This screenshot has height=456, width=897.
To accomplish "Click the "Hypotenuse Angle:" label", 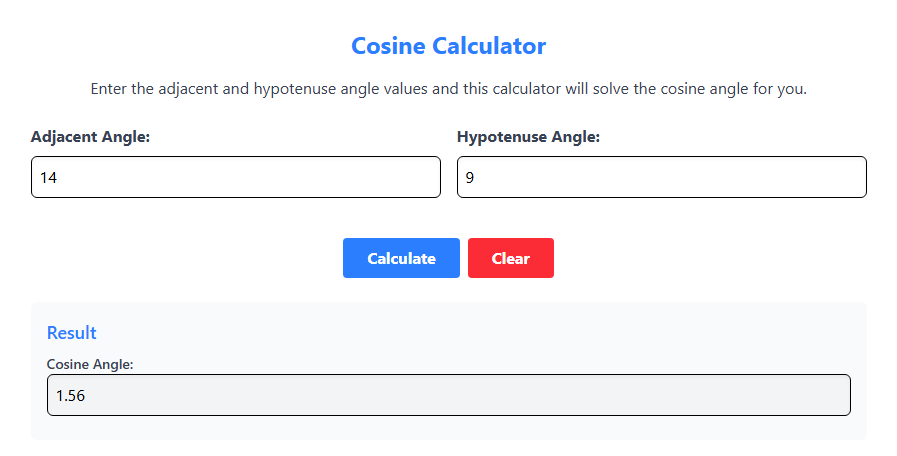I will 528,137.
